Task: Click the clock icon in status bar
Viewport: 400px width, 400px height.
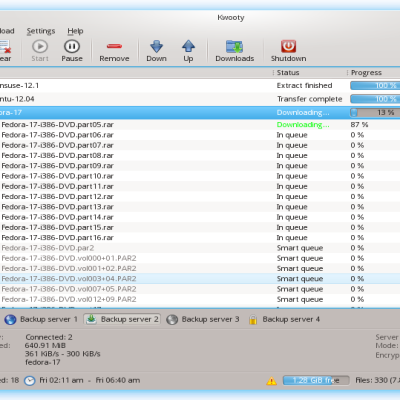Action: 30,381
